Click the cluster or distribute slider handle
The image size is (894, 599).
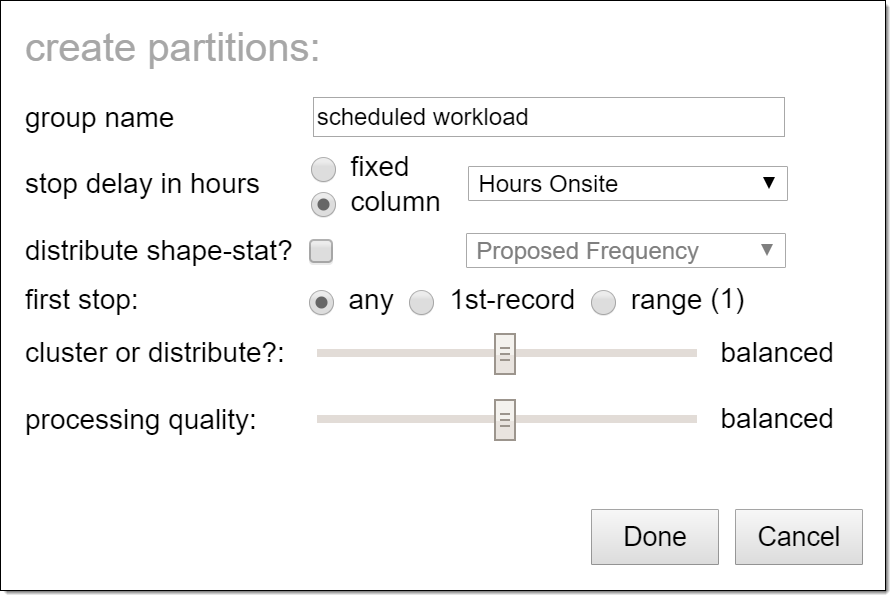pyautogui.click(x=505, y=353)
